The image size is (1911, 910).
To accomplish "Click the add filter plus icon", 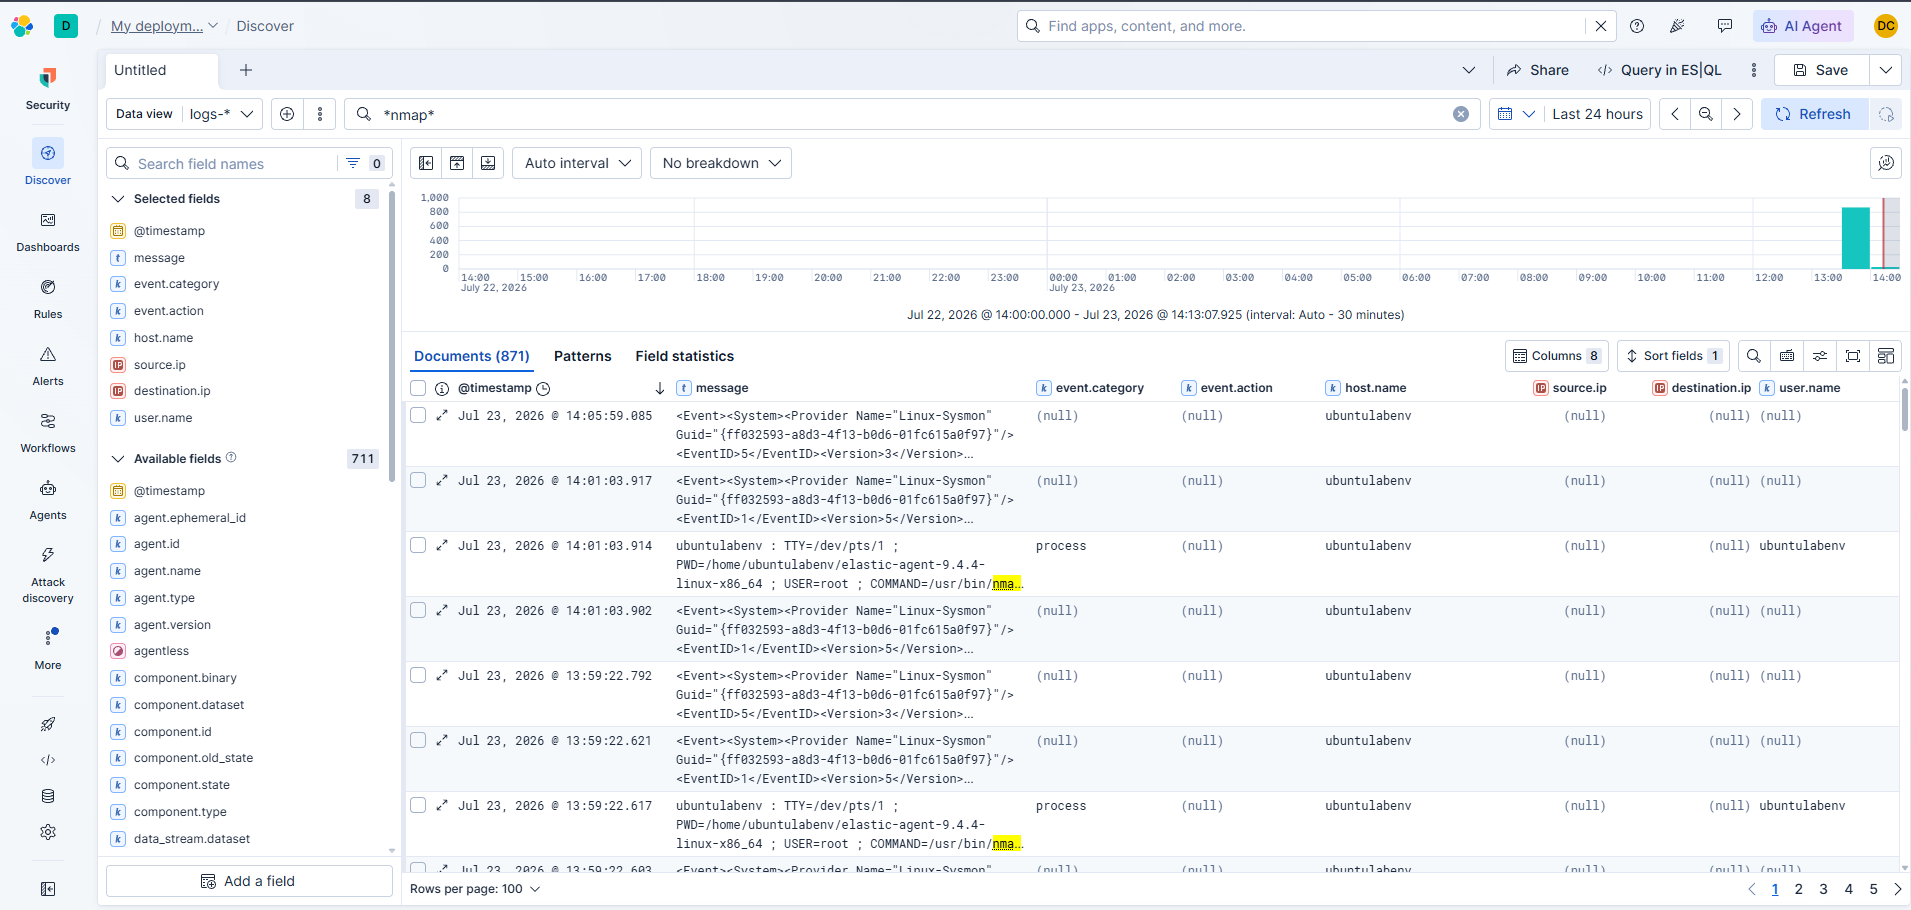I will coord(287,114).
